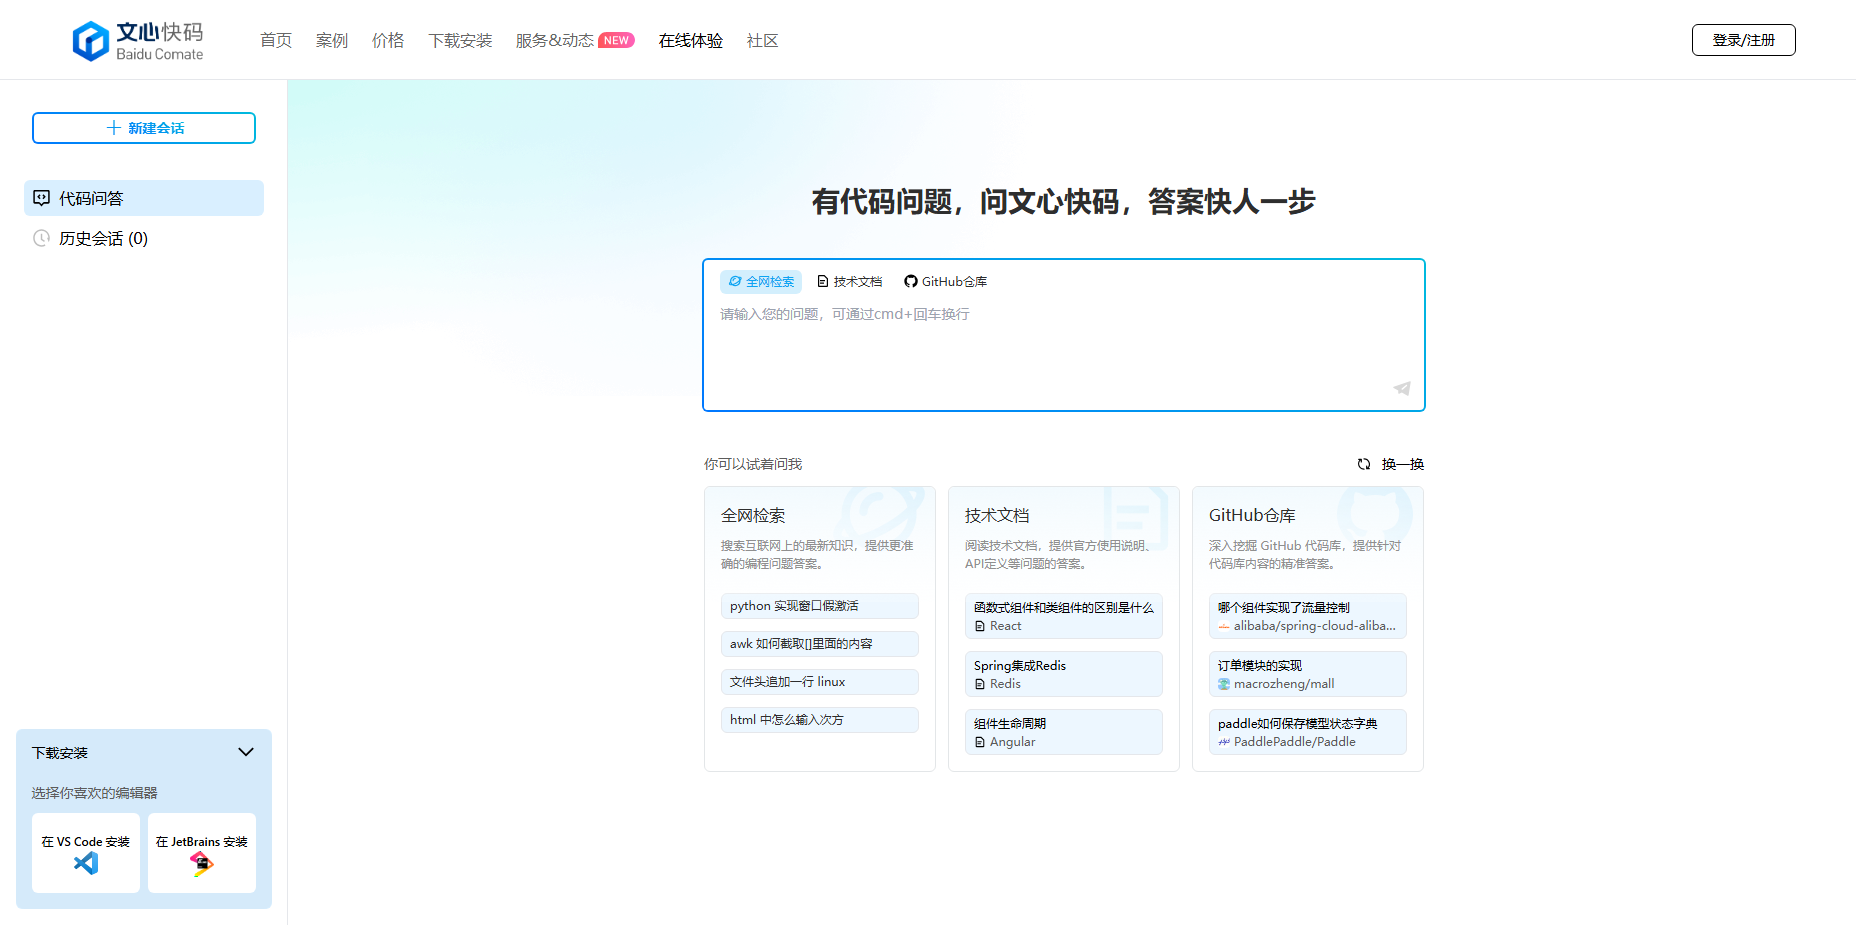Choose suggestion Spring集成Redis
Viewport: 1856px width, 925px height.
(1064, 674)
